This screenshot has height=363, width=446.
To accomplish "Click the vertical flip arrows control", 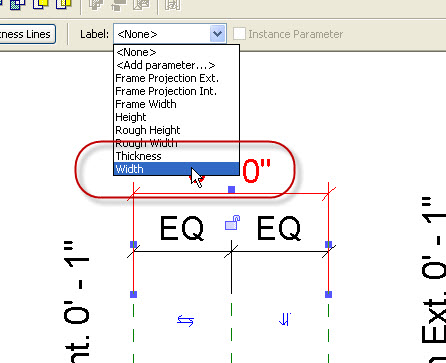I will 285,320.
